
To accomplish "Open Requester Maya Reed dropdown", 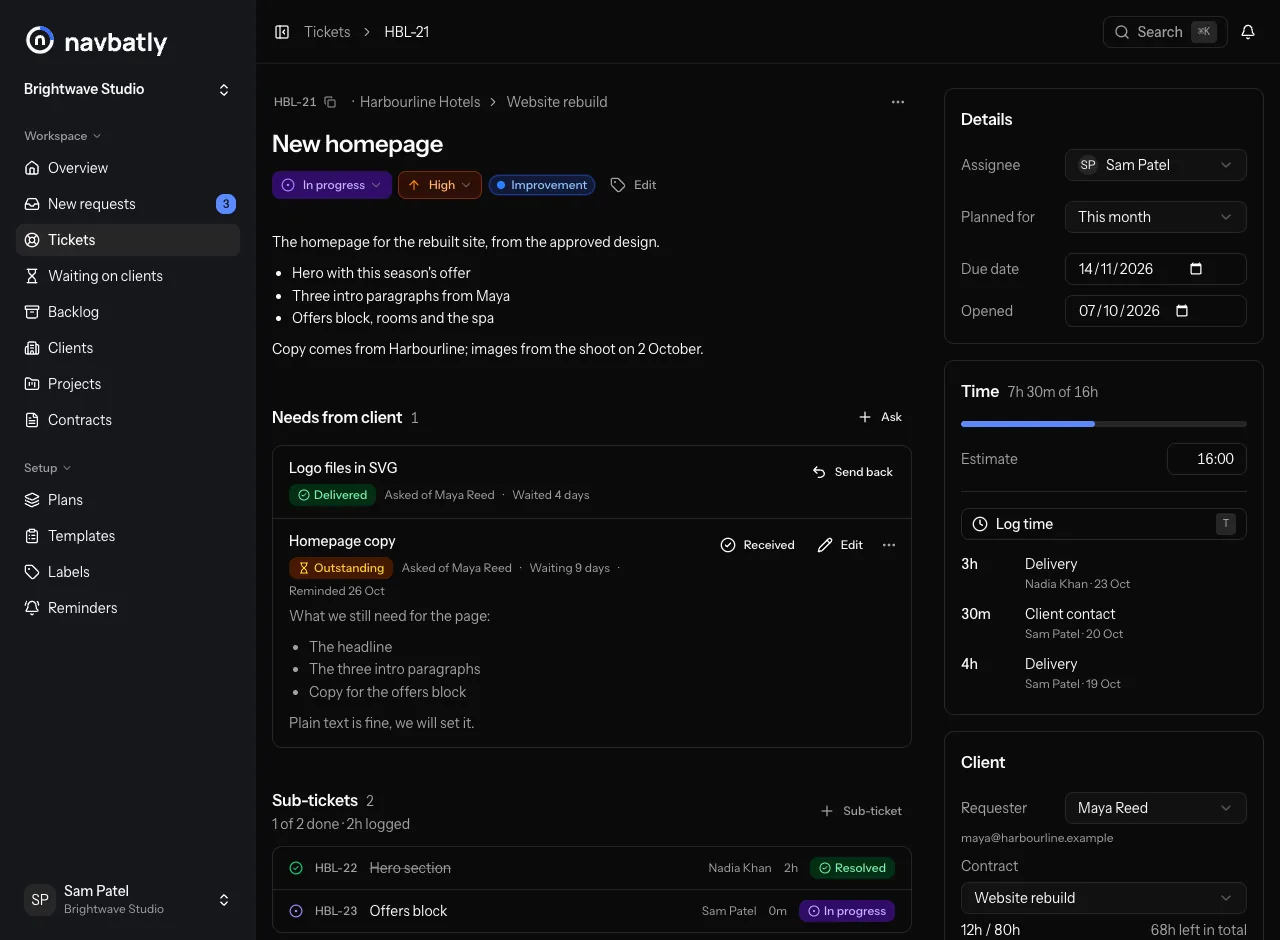I will pos(1156,808).
